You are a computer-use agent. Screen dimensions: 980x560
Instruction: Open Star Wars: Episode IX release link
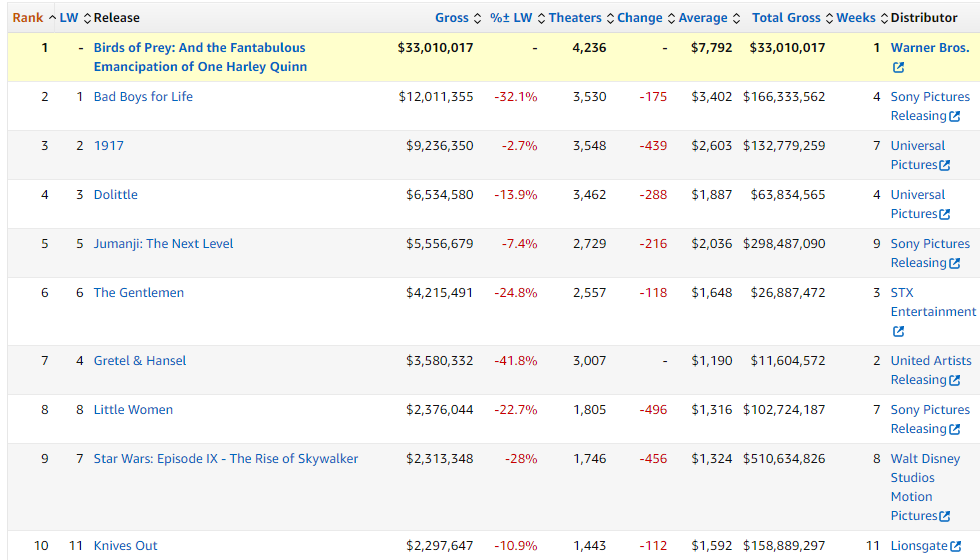click(x=226, y=459)
